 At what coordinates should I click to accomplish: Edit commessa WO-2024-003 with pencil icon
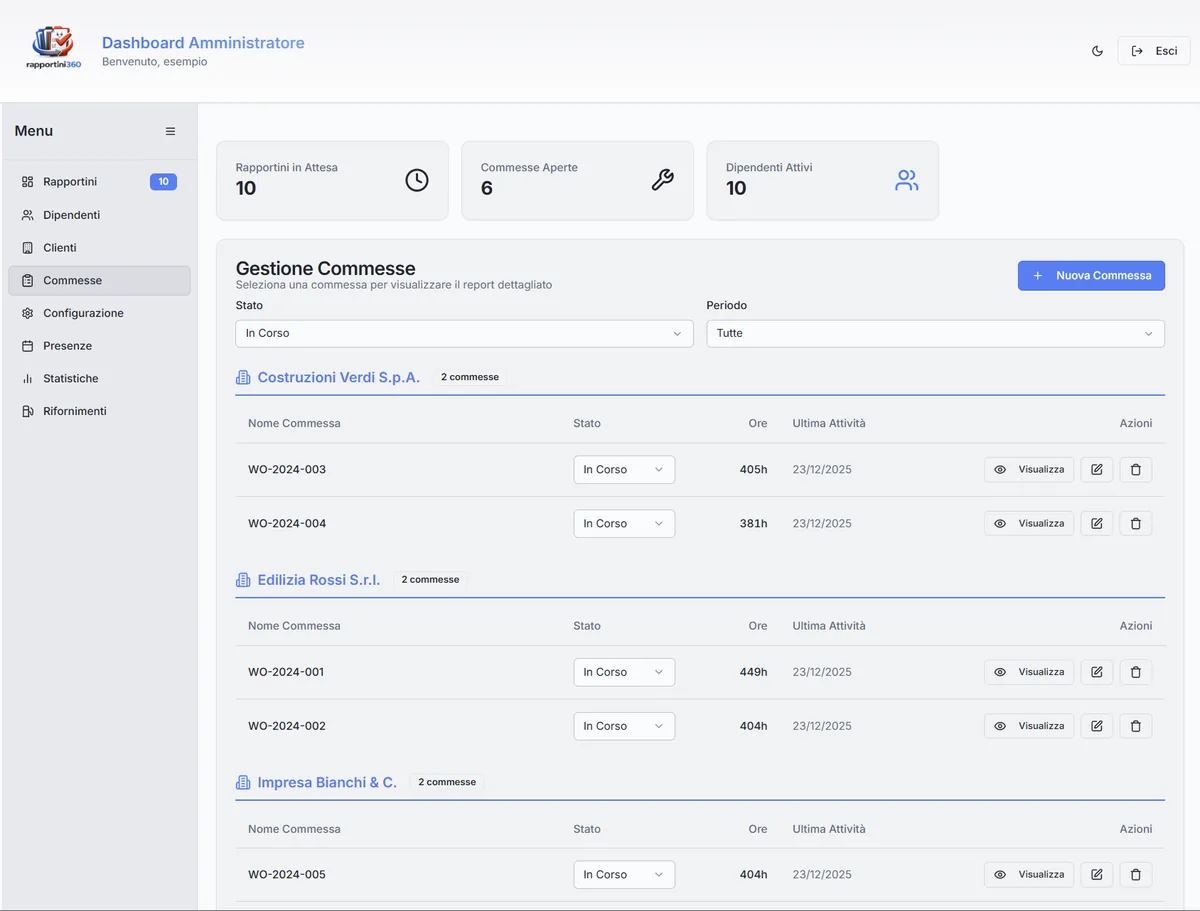click(1097, 469)
